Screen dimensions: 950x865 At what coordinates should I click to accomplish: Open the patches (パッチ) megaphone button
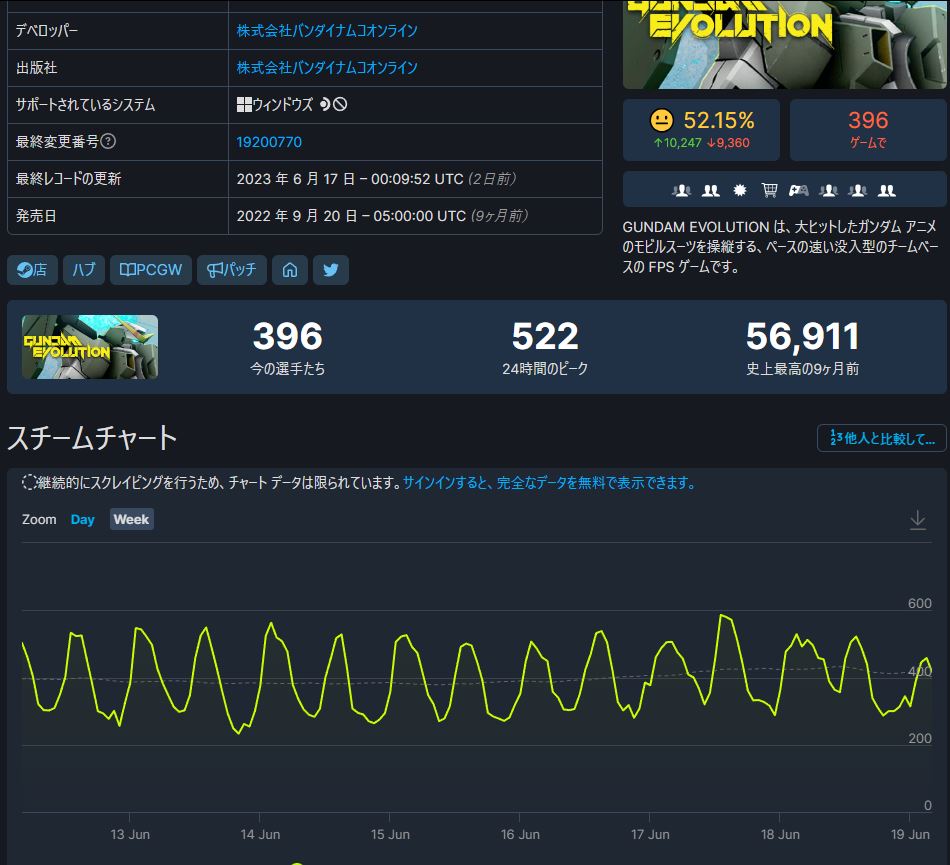[231, 270]
